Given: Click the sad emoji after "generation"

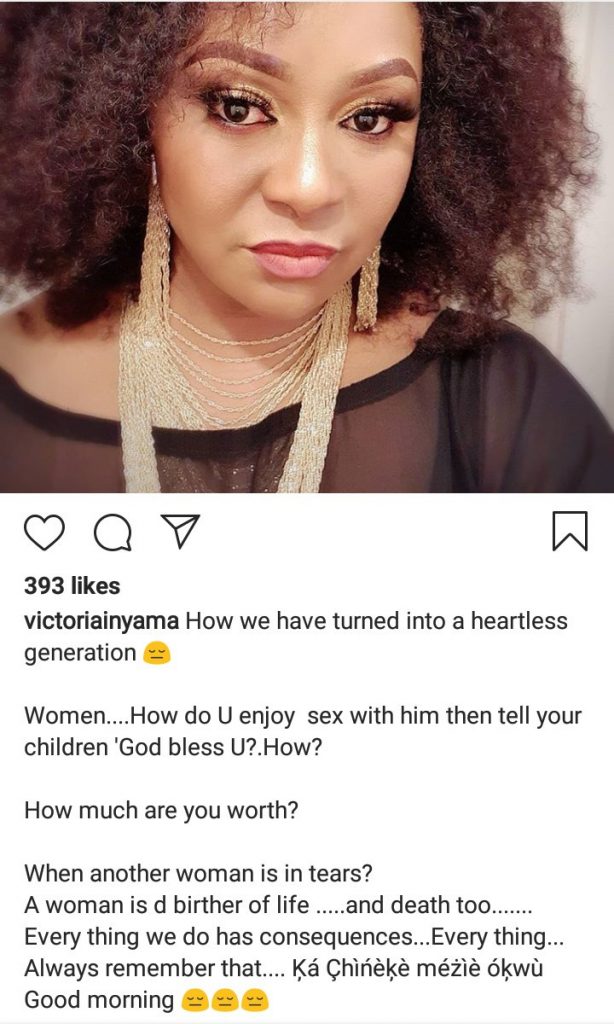Looking at the screenshot, I should coord(157,654).
